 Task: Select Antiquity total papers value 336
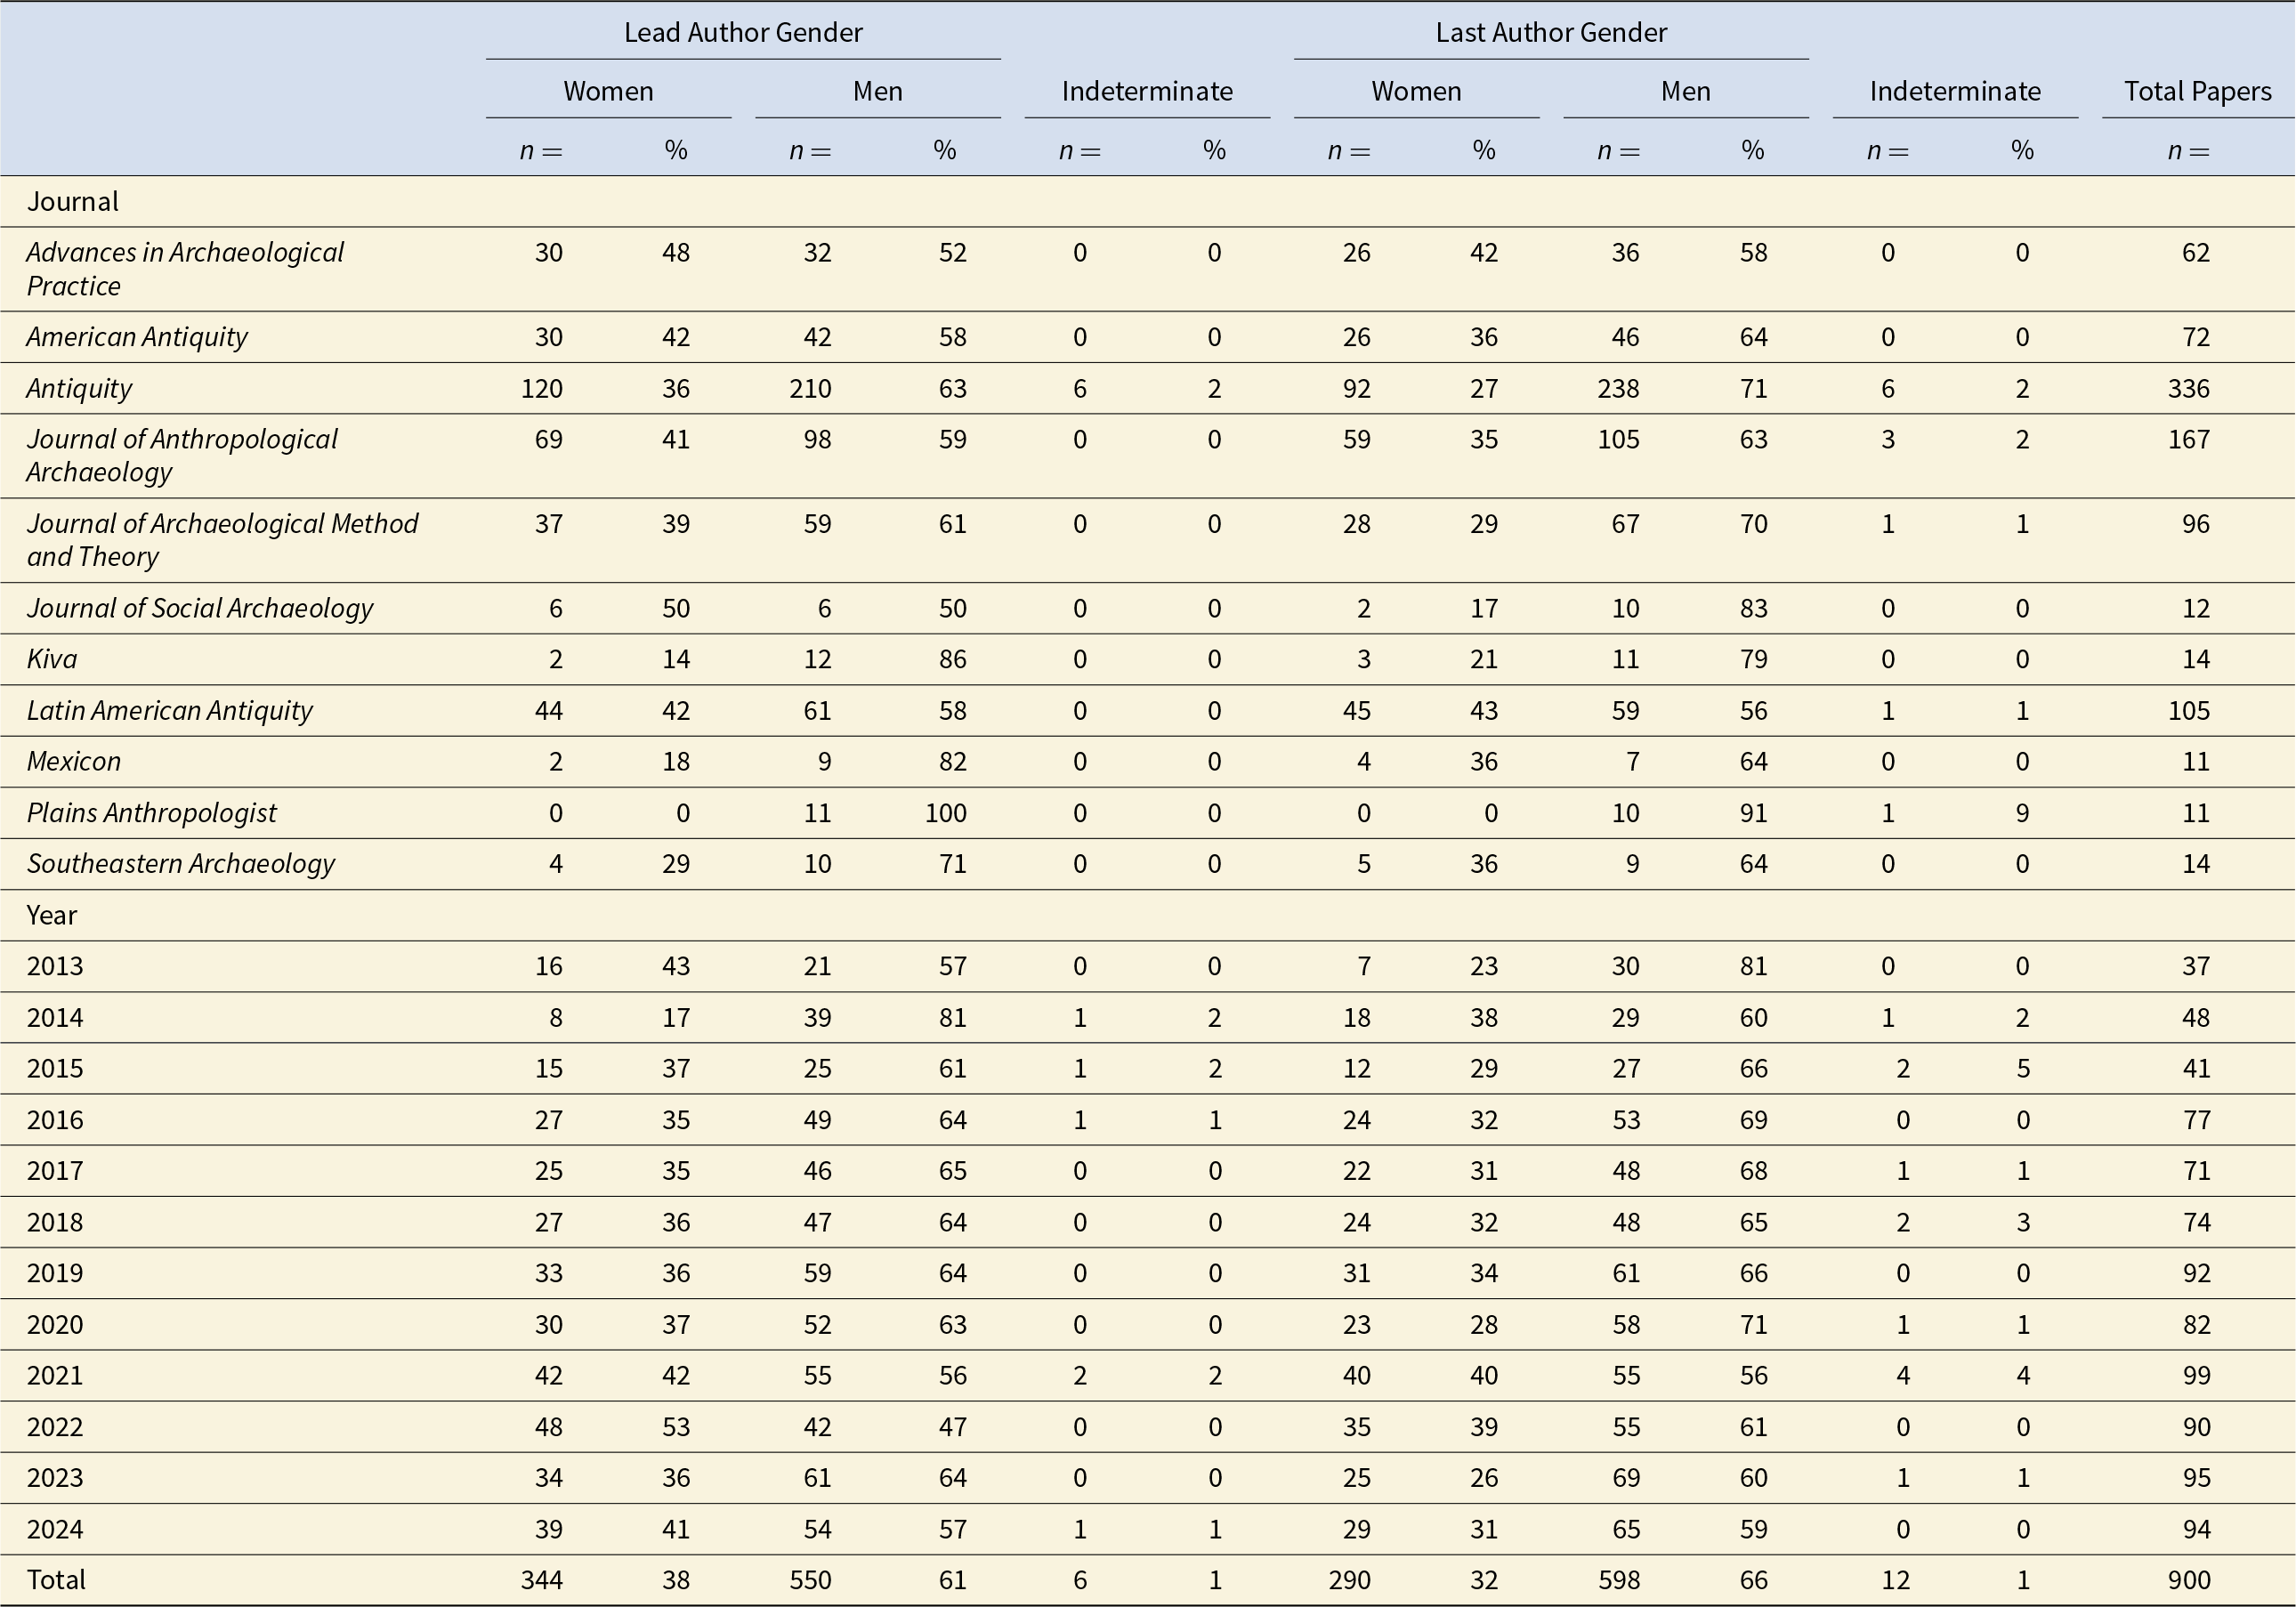2189,388
